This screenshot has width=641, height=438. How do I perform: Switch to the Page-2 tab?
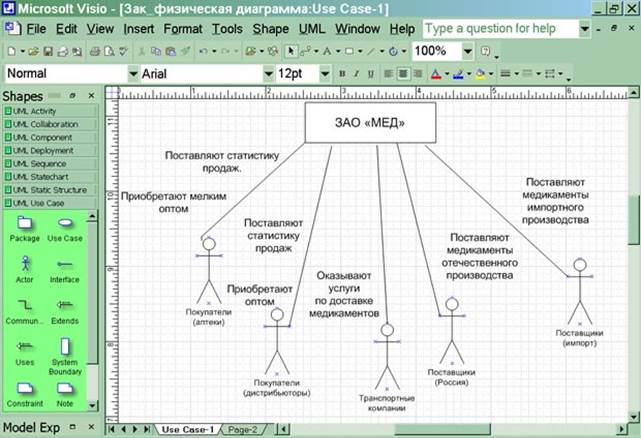pyautogui.click(x=243, y=430)
